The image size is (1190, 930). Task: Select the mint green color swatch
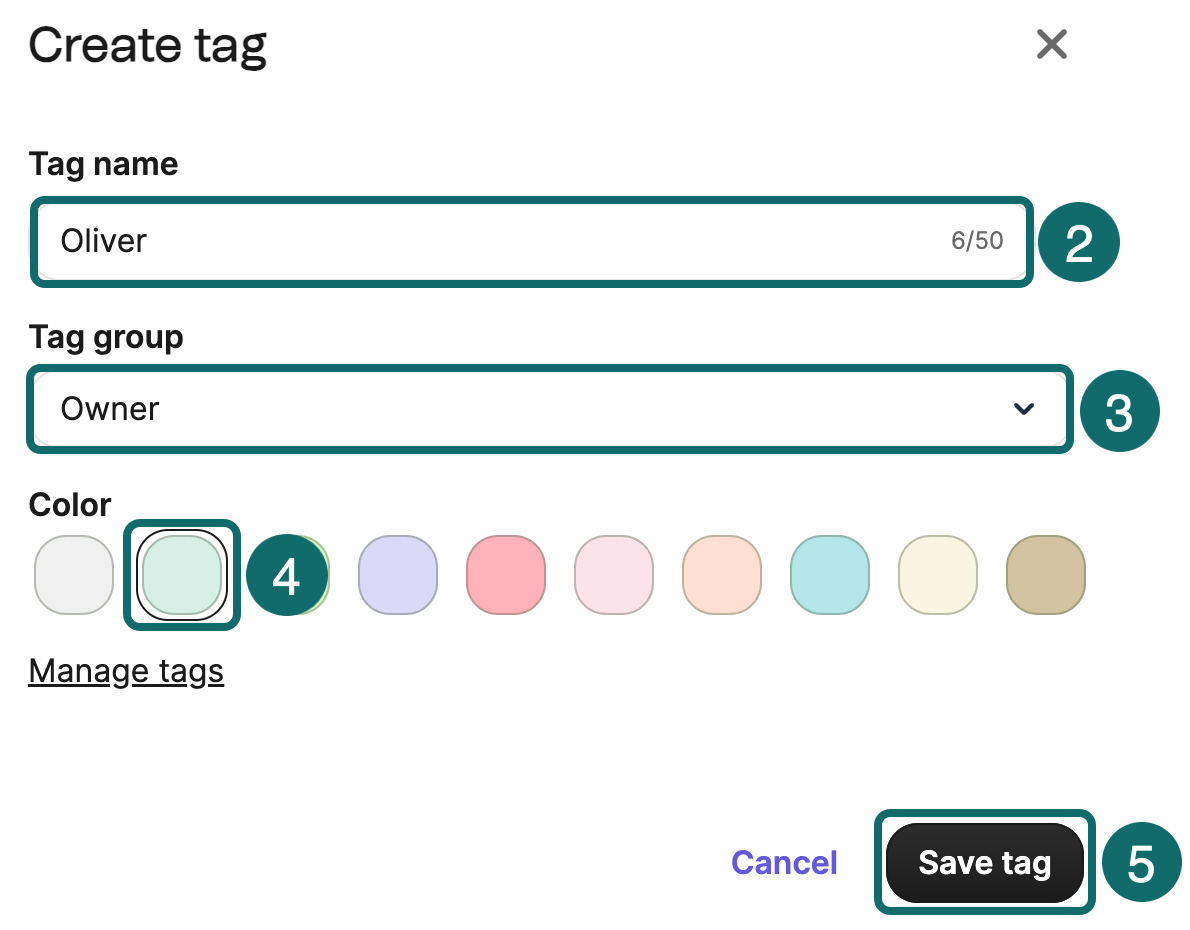coord(181,574)
